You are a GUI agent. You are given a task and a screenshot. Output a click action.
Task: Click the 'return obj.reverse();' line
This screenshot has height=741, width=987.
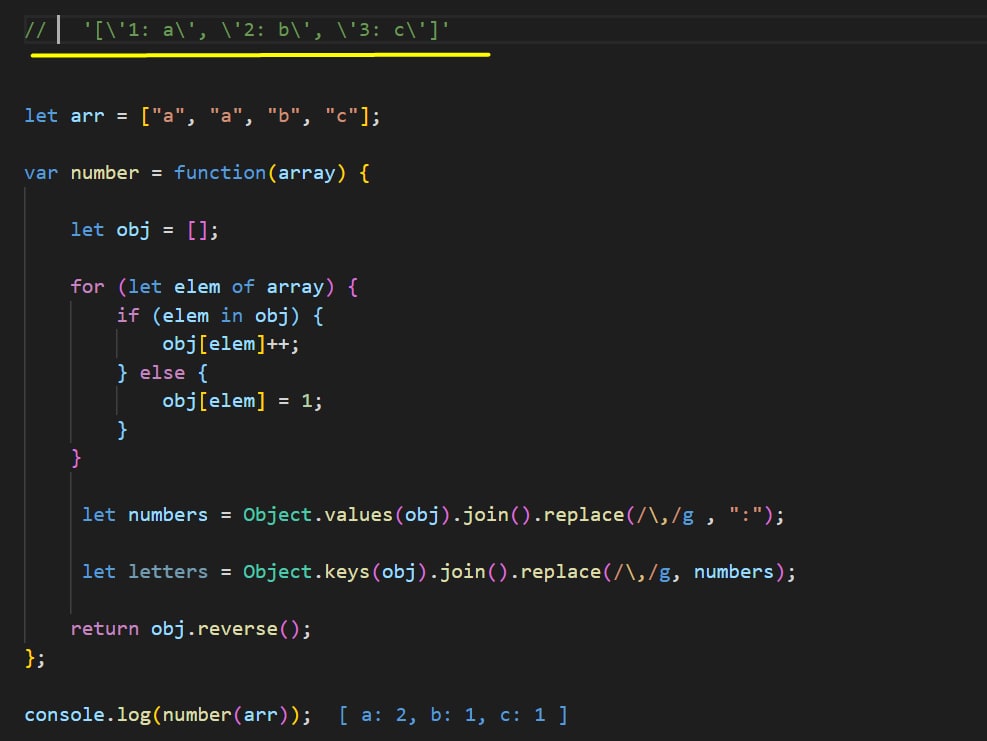pos(191,629)
